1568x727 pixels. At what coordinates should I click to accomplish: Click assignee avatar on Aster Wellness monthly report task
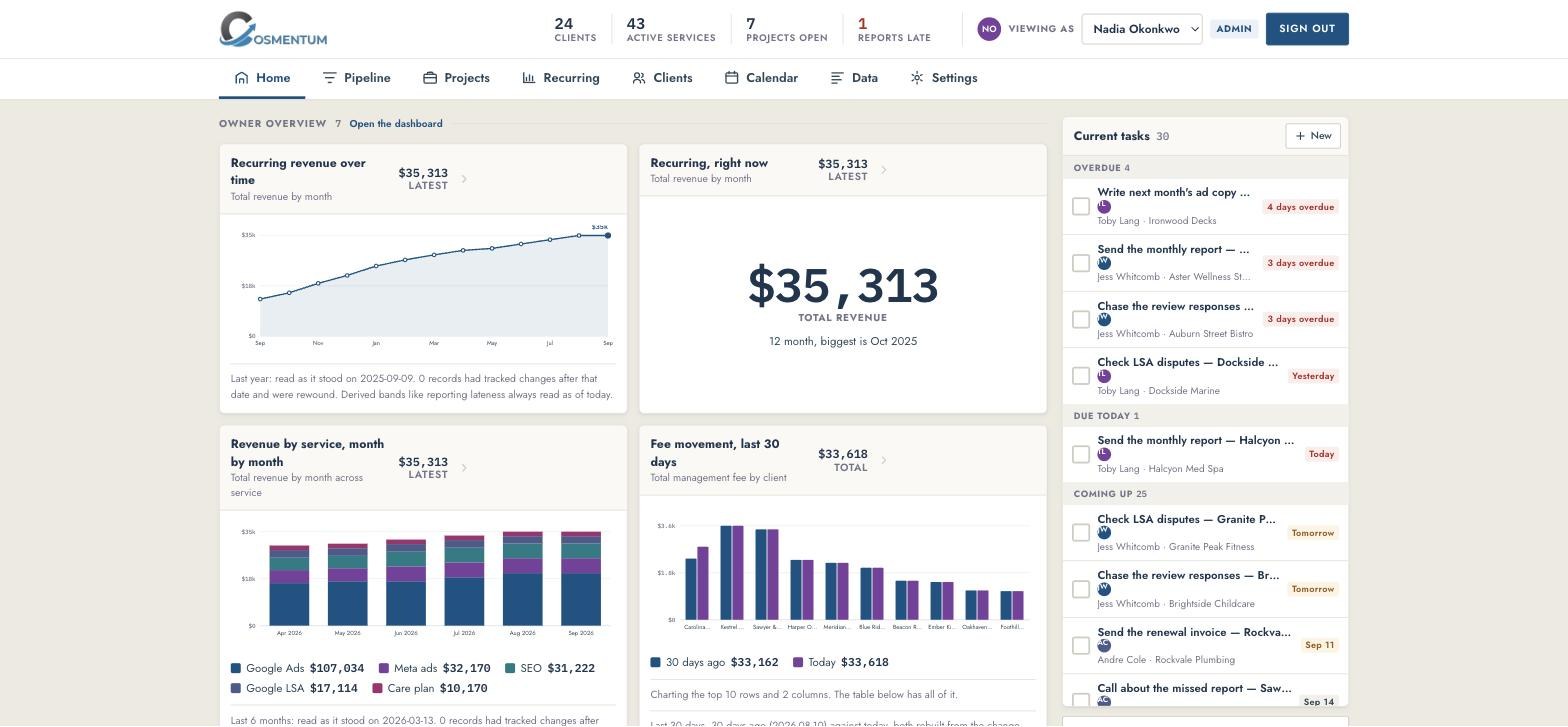pos(1104,263)
